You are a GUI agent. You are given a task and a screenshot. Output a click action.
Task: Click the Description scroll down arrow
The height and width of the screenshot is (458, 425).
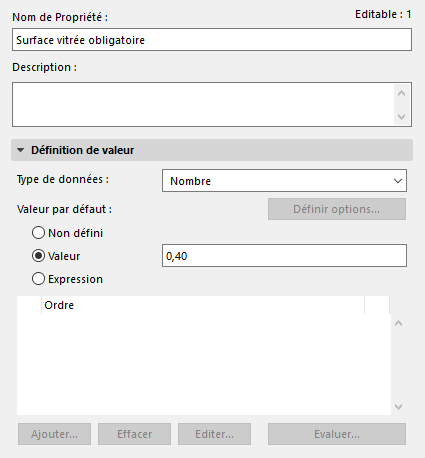coord(401,117)
